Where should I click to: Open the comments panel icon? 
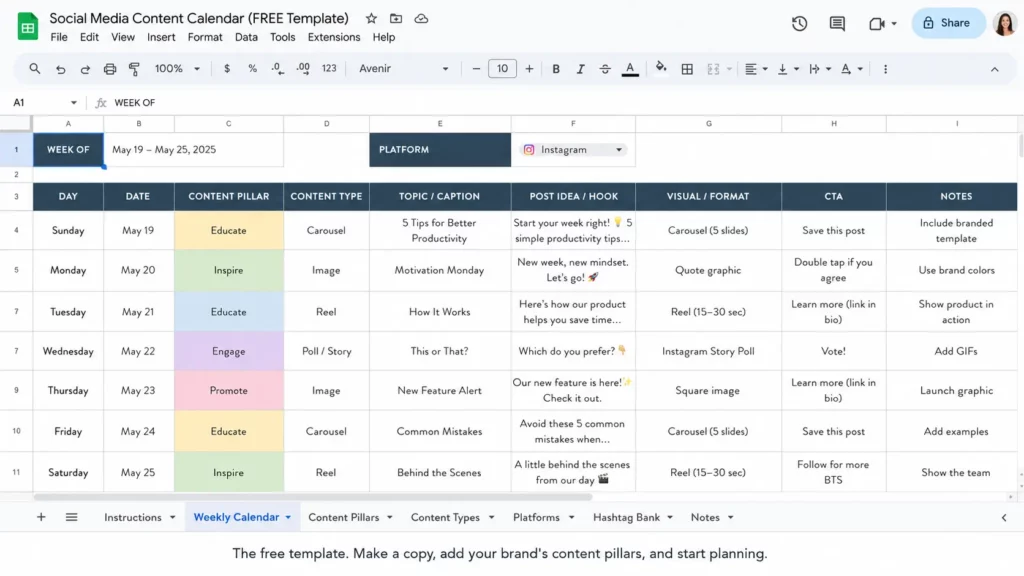837,24
